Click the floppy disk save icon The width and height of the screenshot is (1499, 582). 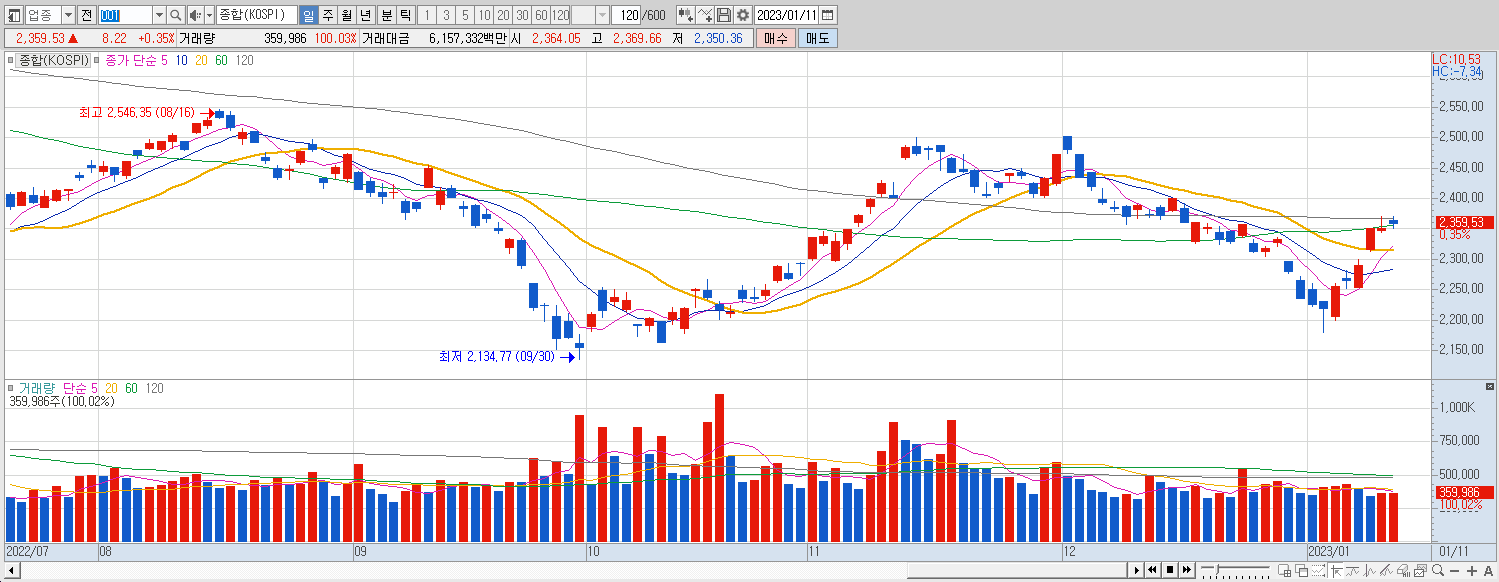tap(724, 15)
